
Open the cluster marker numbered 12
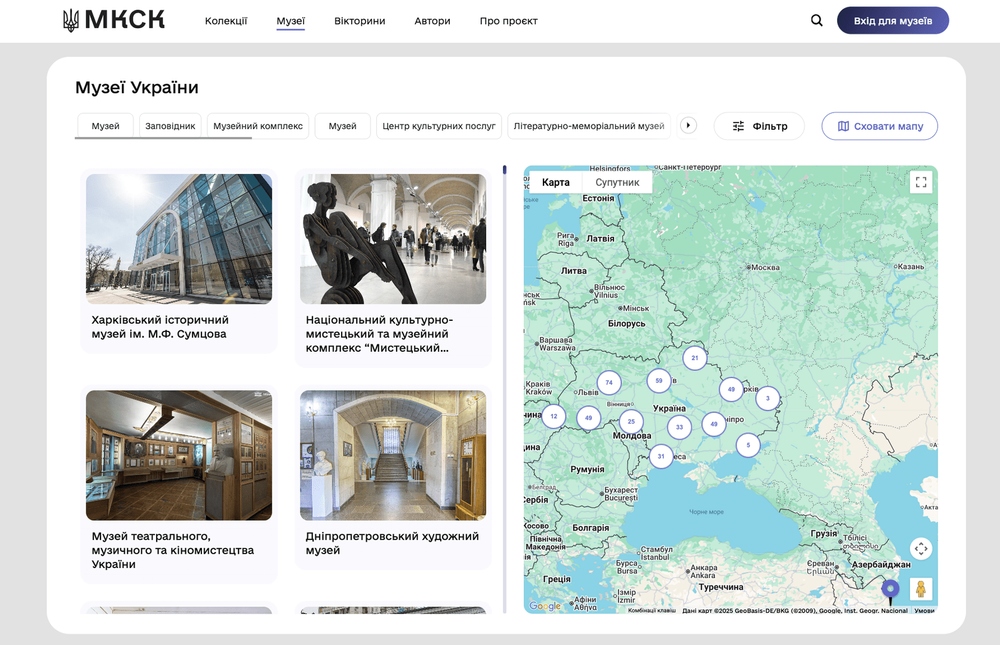click(x=554, y=417)
